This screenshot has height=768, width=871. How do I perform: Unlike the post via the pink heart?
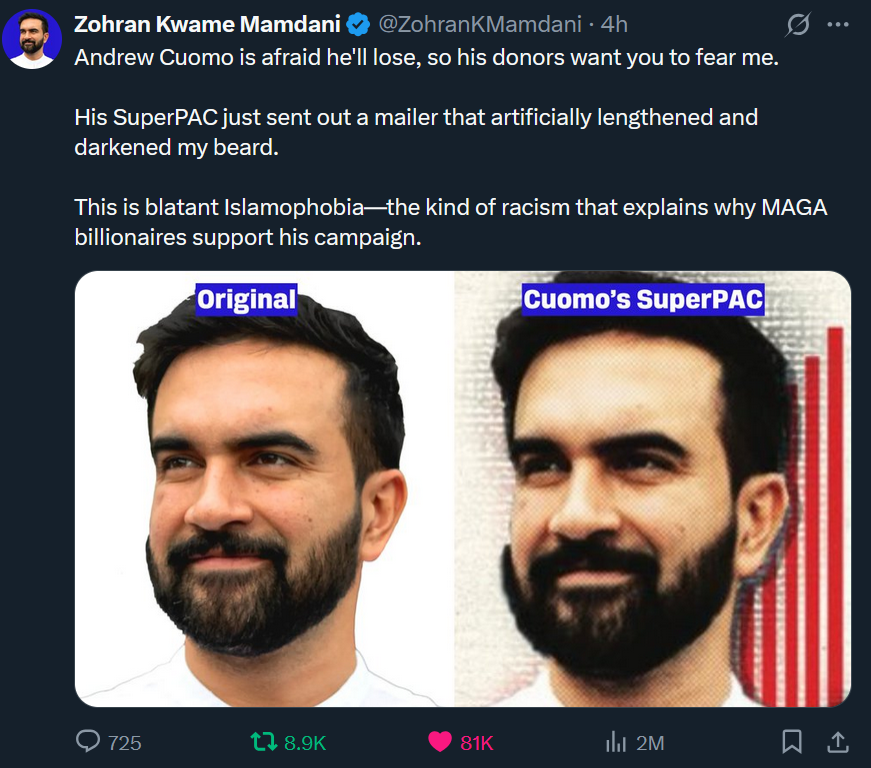439,741
